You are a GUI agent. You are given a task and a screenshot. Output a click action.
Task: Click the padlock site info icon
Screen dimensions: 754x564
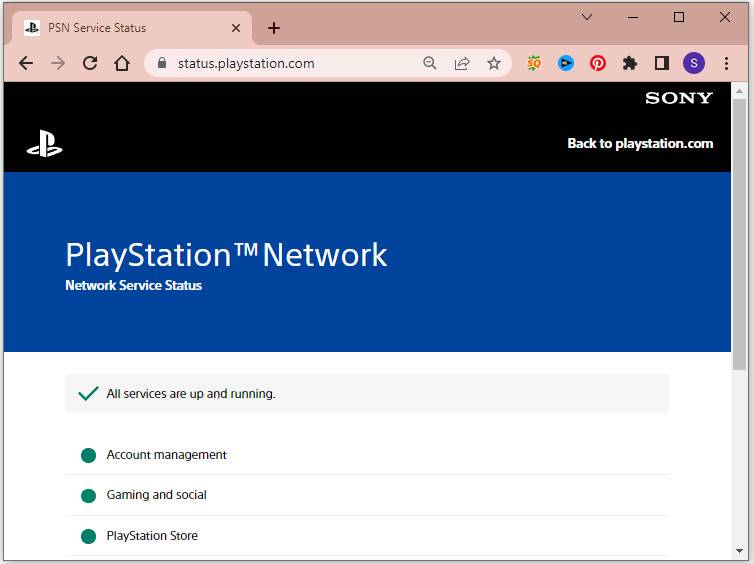[162, 63]
